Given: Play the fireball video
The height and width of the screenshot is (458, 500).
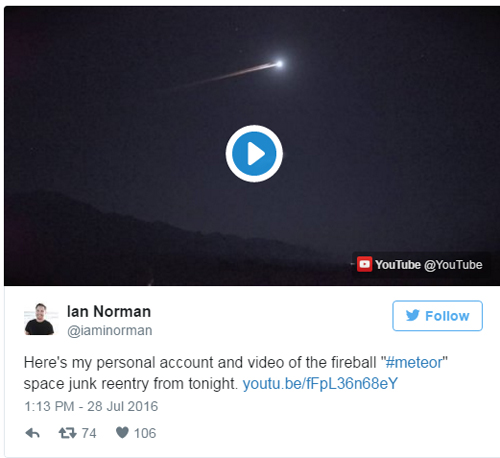Looking at the screenshot, I should pos(254,153).
